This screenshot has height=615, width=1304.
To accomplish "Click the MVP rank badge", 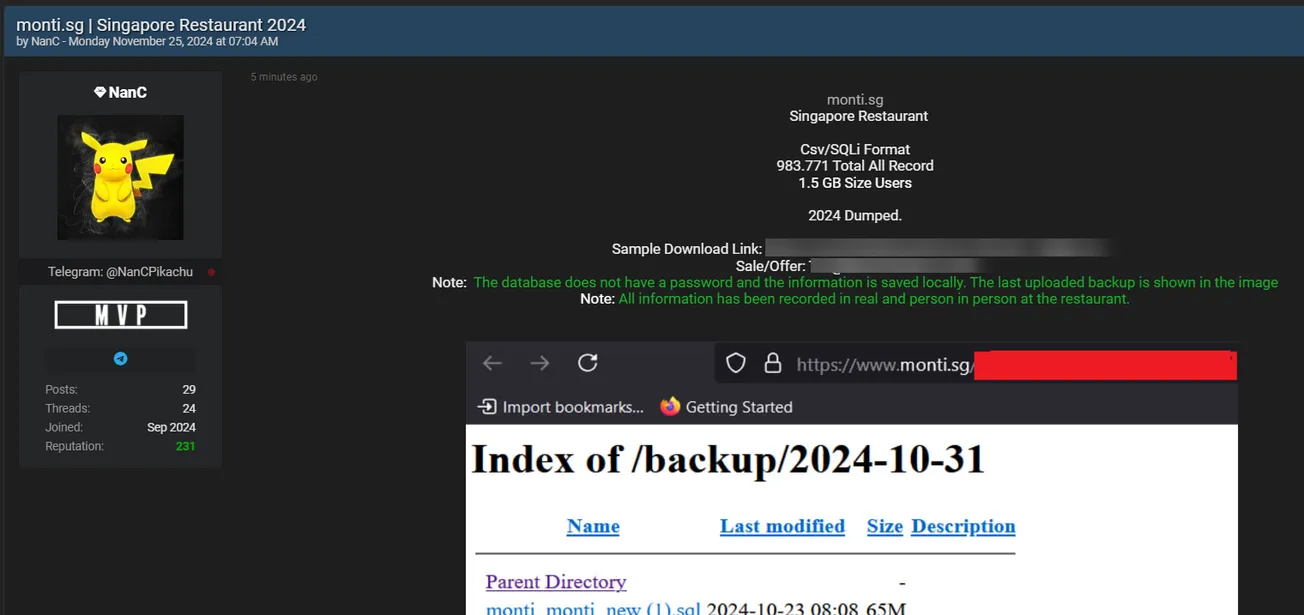I will point(120,315).
